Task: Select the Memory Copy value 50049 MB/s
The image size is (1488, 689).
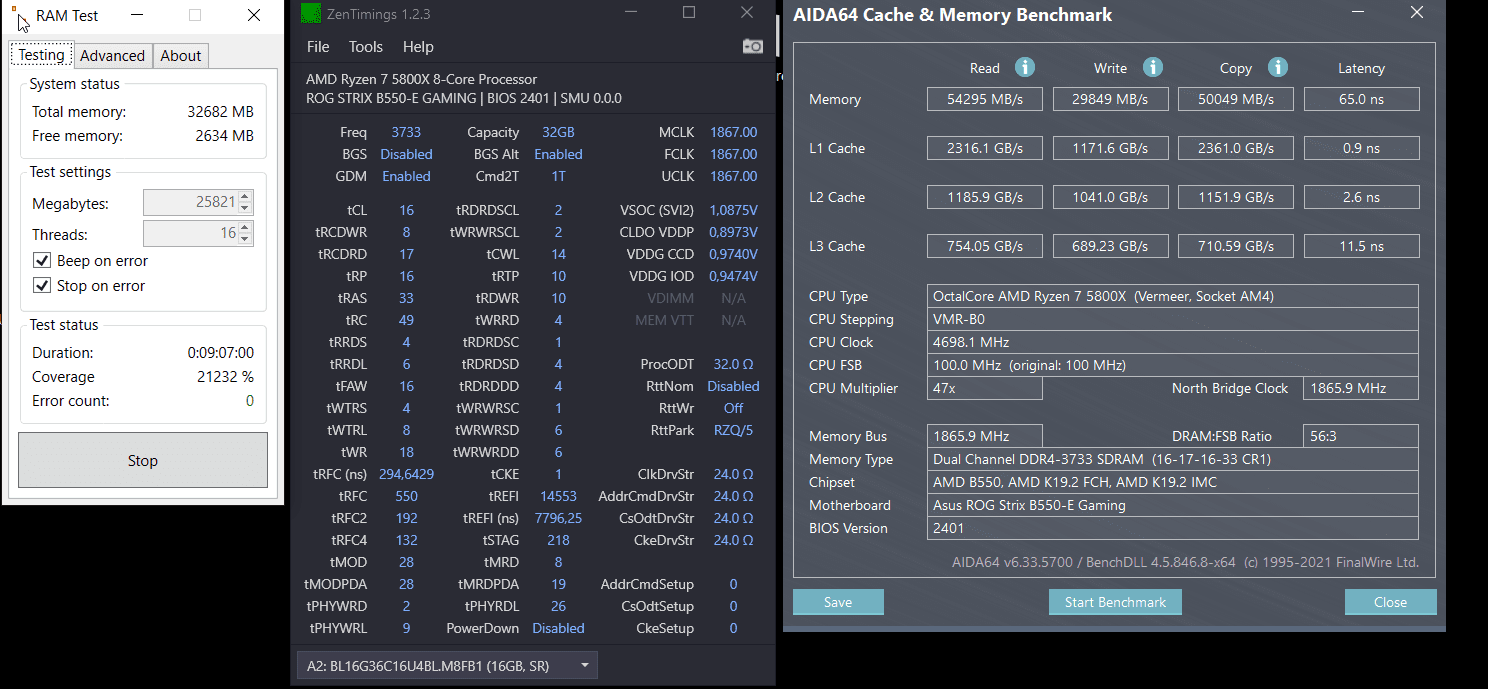Action: pyautogui.click(x=1236, y=99)
